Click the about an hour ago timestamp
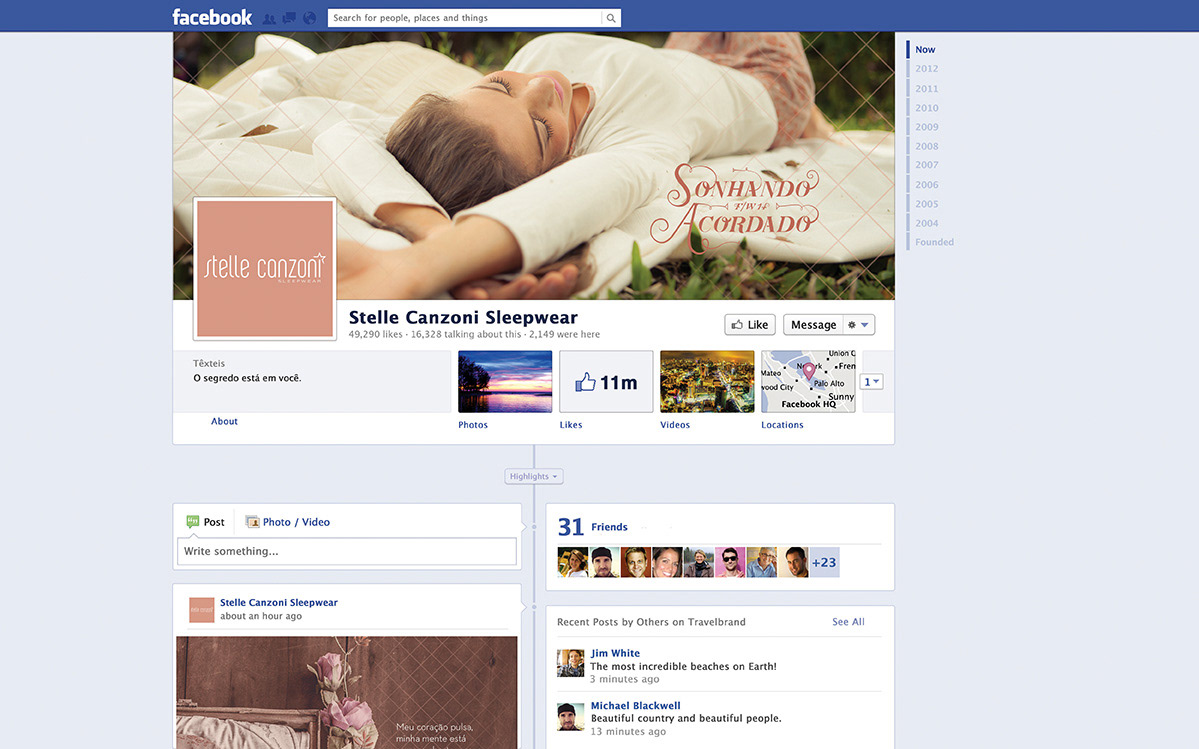 (x=261, y=616)
